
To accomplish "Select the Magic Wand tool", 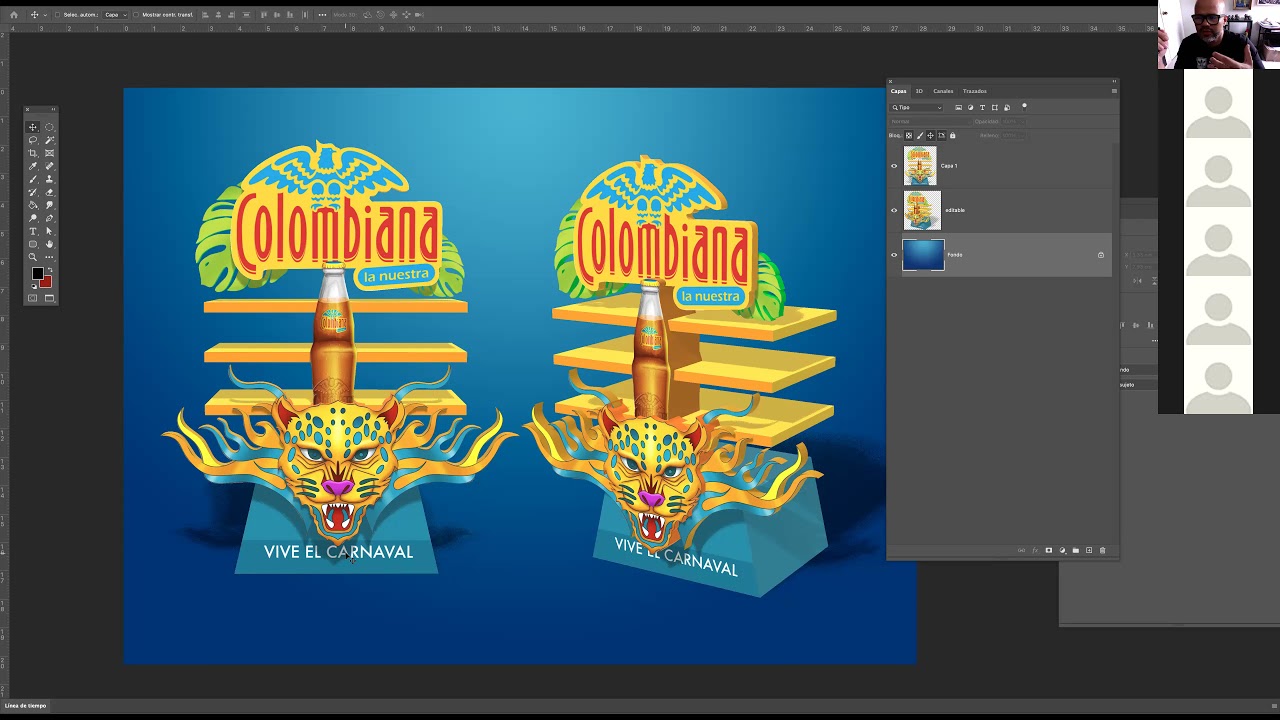I will [49, 140].
